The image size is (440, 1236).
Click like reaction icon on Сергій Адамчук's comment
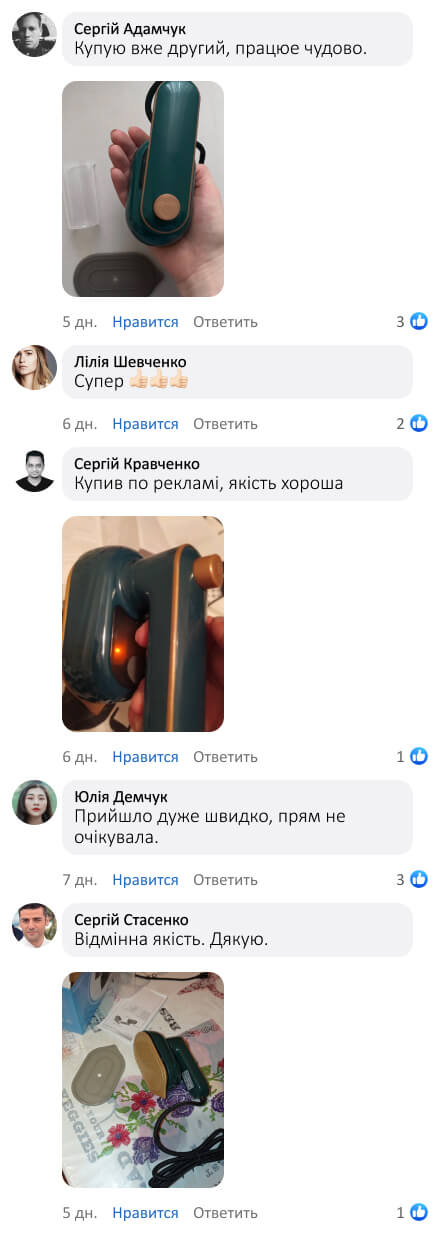[419, 321]
